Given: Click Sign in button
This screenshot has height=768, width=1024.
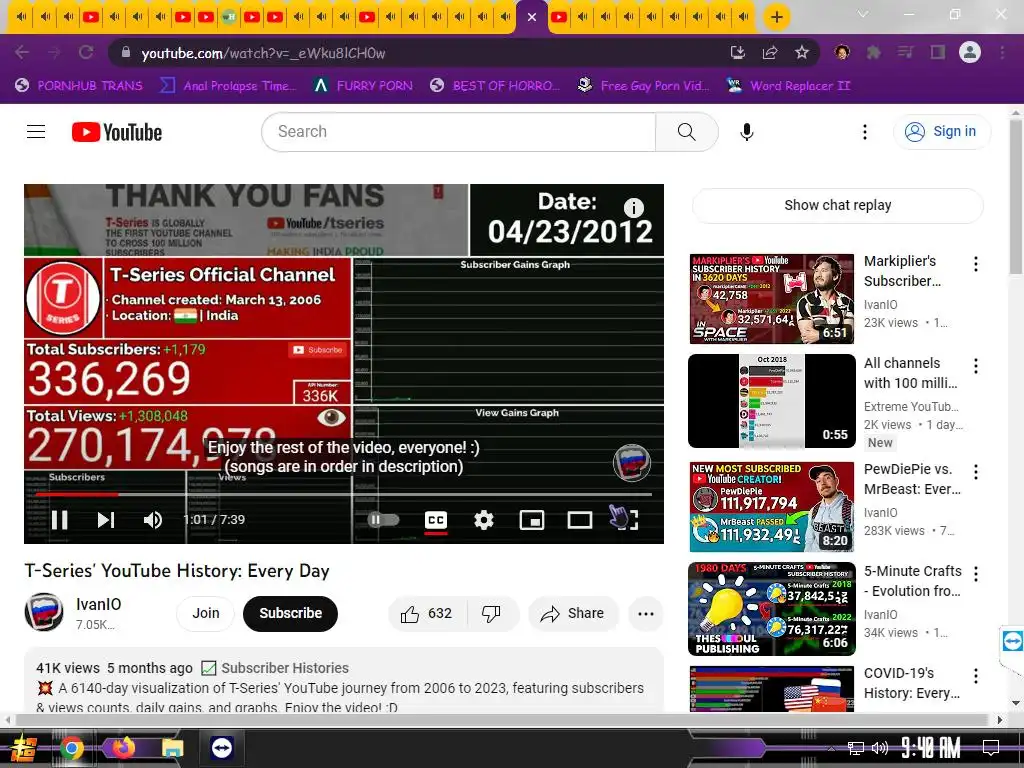Looking at the screenshot, I should (942, 132).
